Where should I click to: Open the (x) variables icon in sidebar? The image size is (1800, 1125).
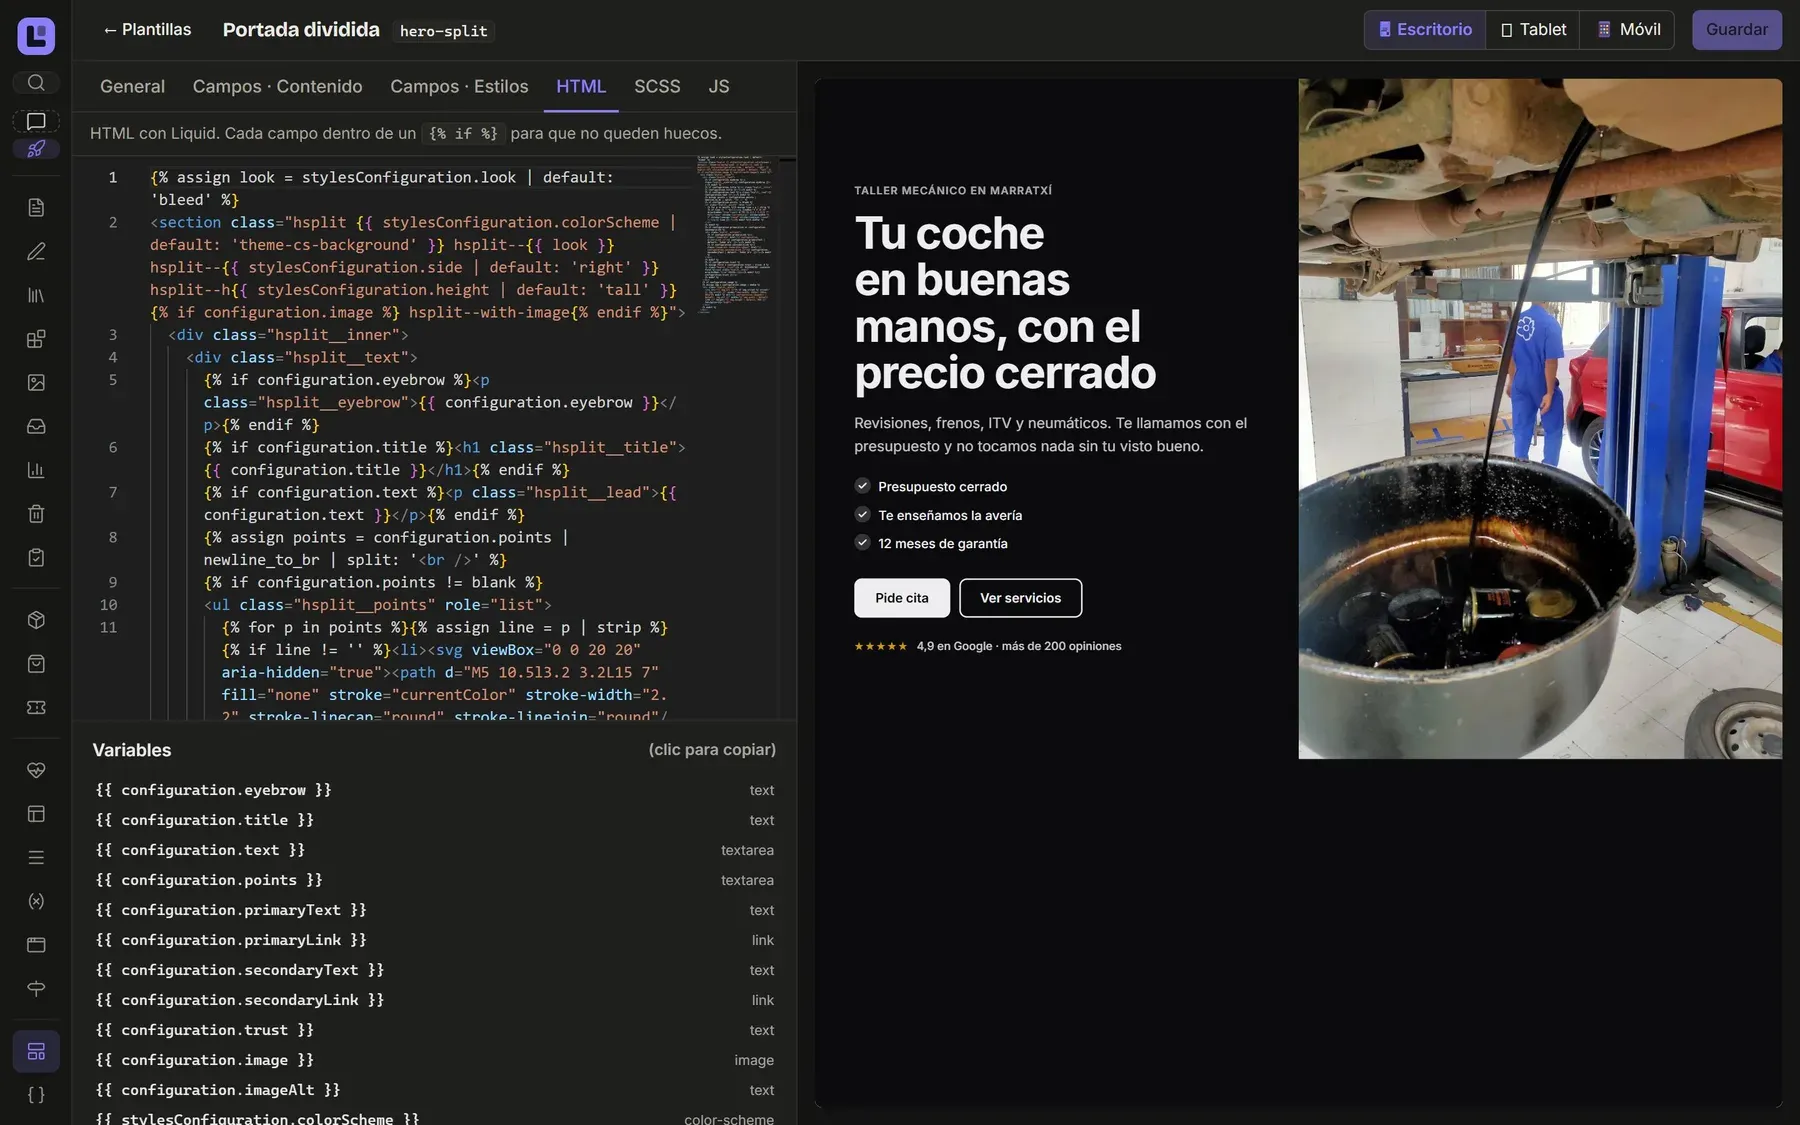coord(36,901)
